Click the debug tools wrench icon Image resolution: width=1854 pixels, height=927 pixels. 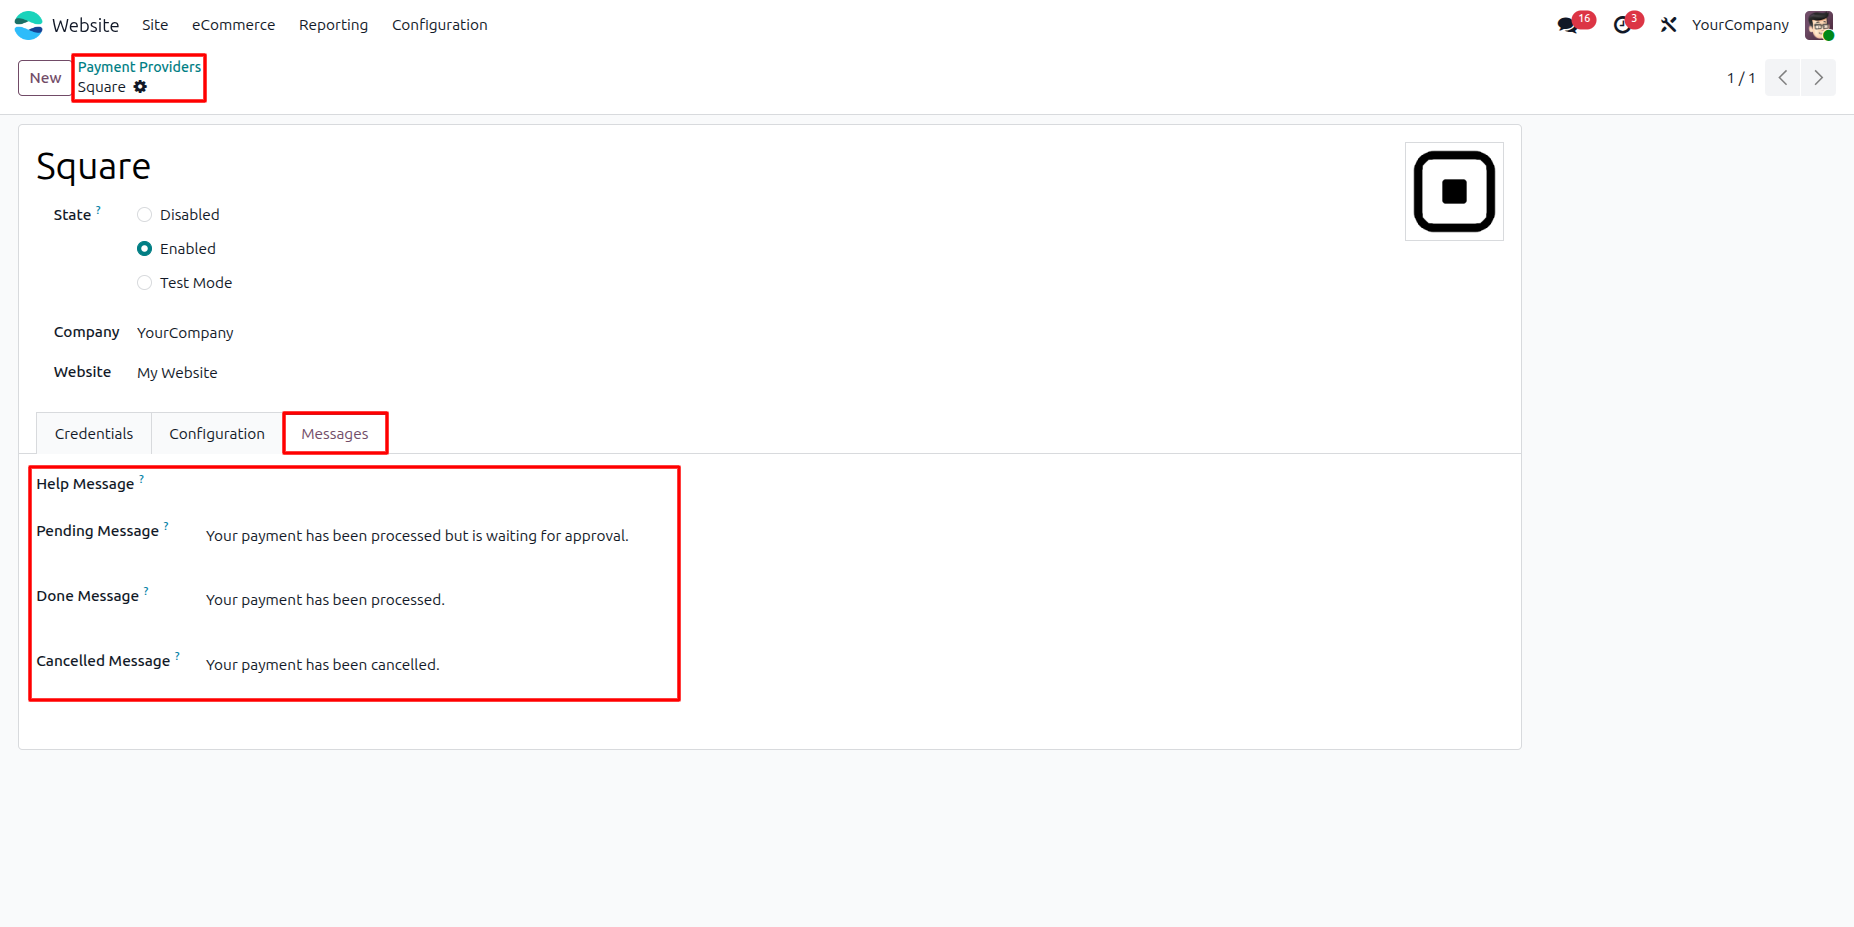[1668, 25]
